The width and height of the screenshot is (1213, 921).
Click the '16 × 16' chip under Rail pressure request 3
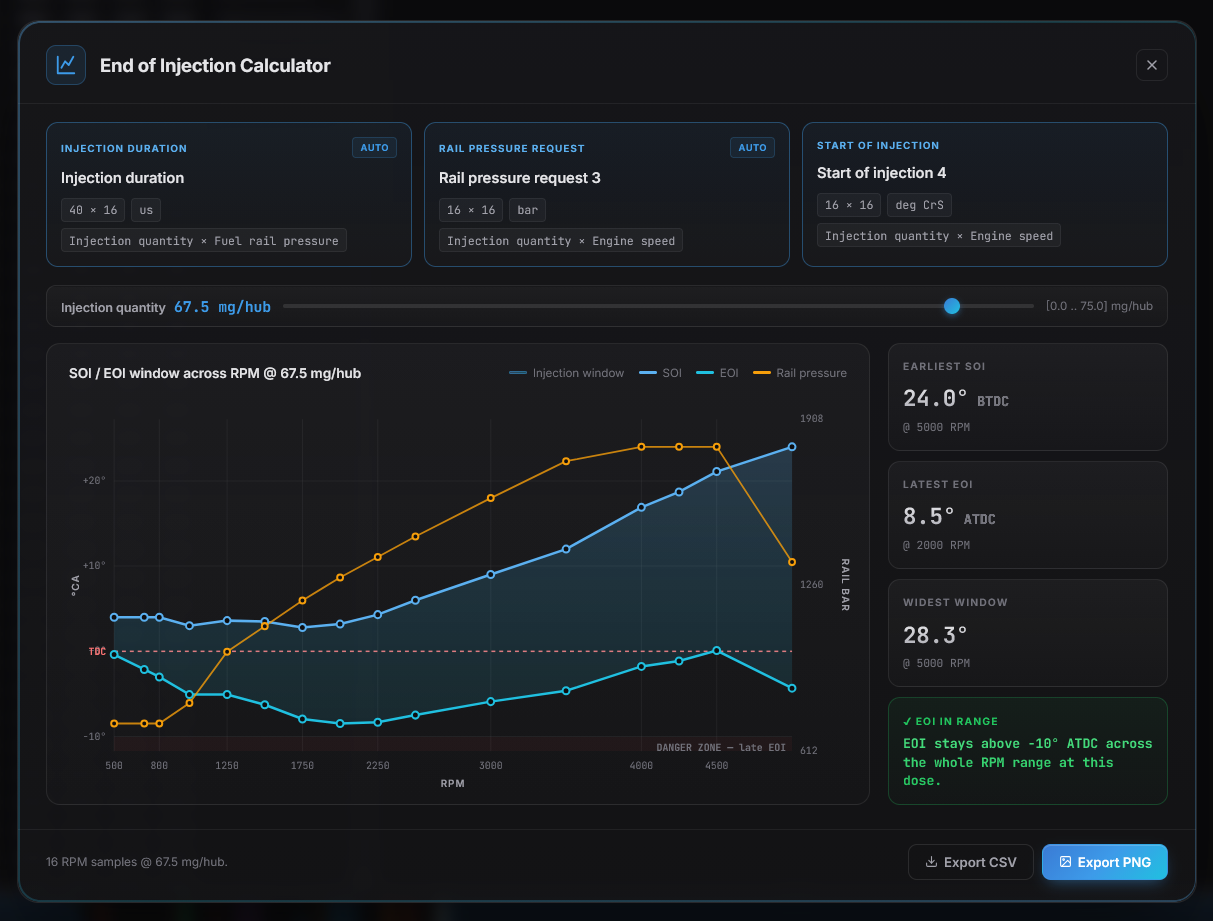pos(471,210)
